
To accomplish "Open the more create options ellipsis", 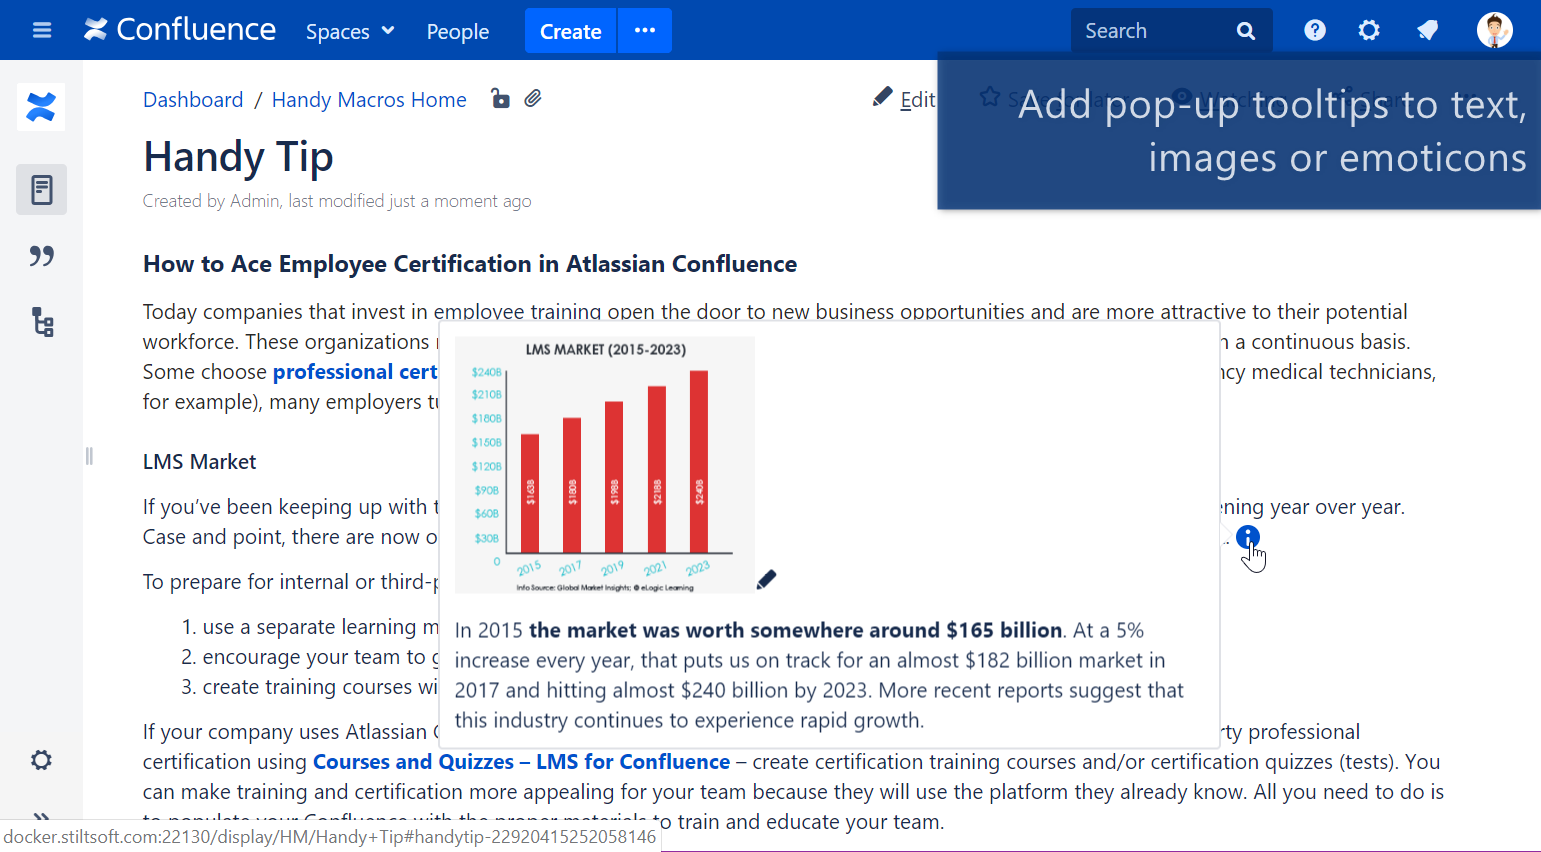I will click(645, 31).
